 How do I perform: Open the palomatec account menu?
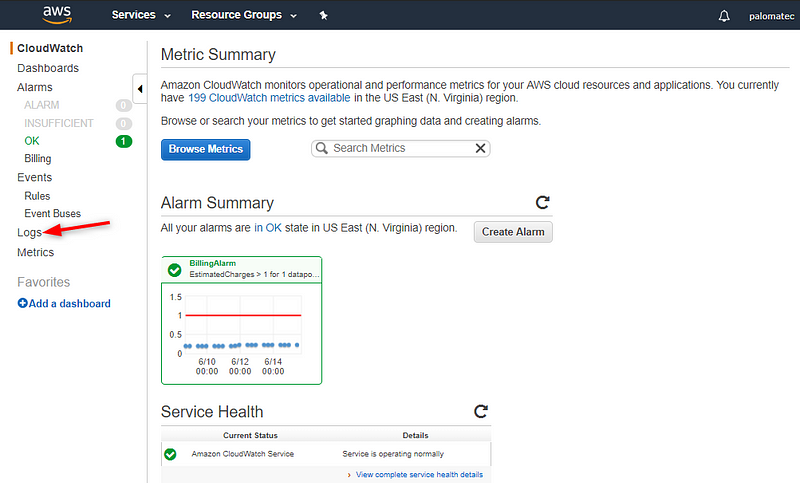click(x=771, y=16)
